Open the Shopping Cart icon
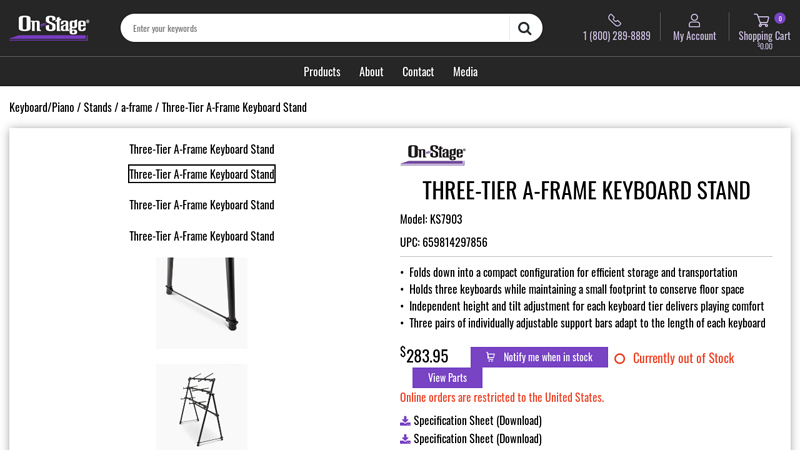Image resolution: width=800 pixels, height=450 pixels. coord(762,20)
